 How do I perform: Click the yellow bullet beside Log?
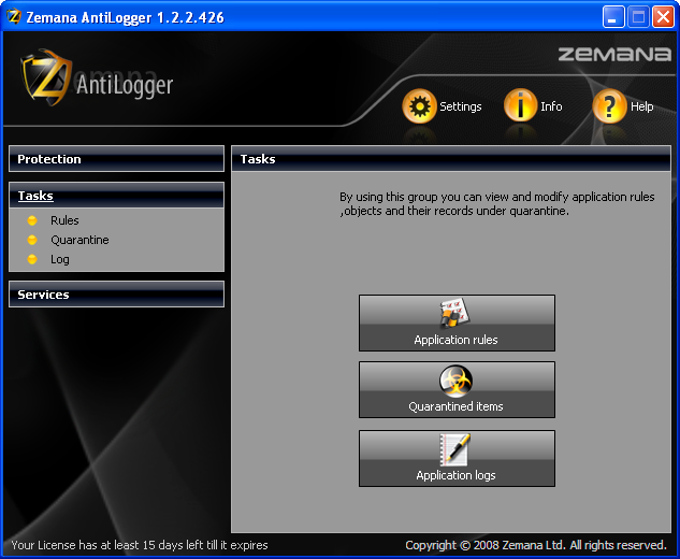tap(32, 259)
